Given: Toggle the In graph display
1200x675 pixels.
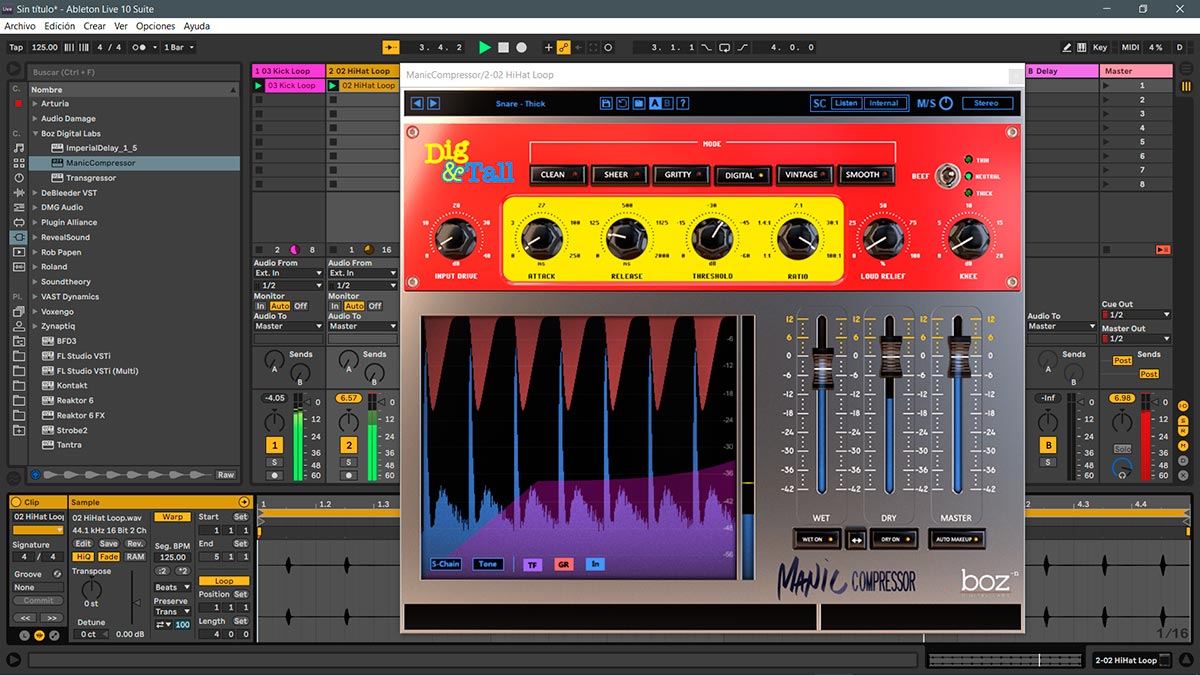Looking at the screenshot, I should point(595,564).
